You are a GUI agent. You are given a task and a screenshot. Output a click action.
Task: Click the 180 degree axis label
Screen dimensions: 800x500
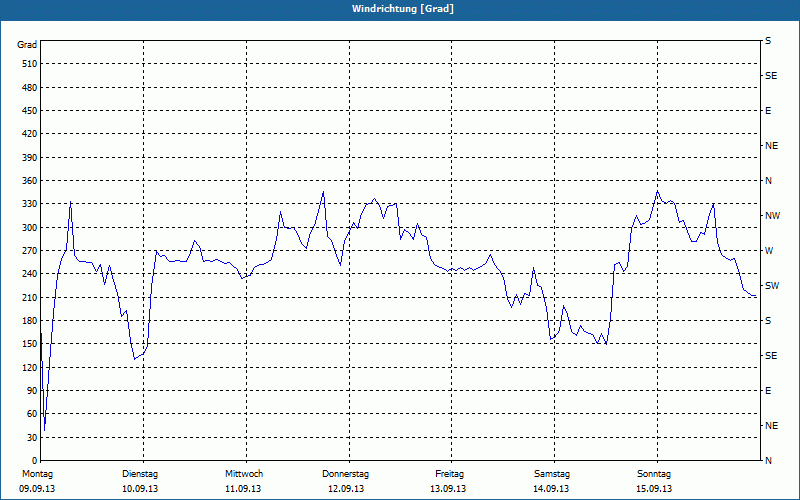(30, 320)
